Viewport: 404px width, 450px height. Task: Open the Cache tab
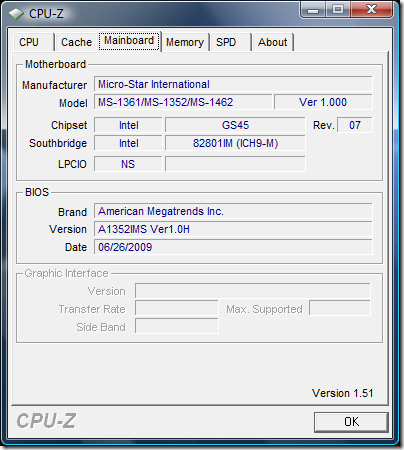[x=76, y=42]
